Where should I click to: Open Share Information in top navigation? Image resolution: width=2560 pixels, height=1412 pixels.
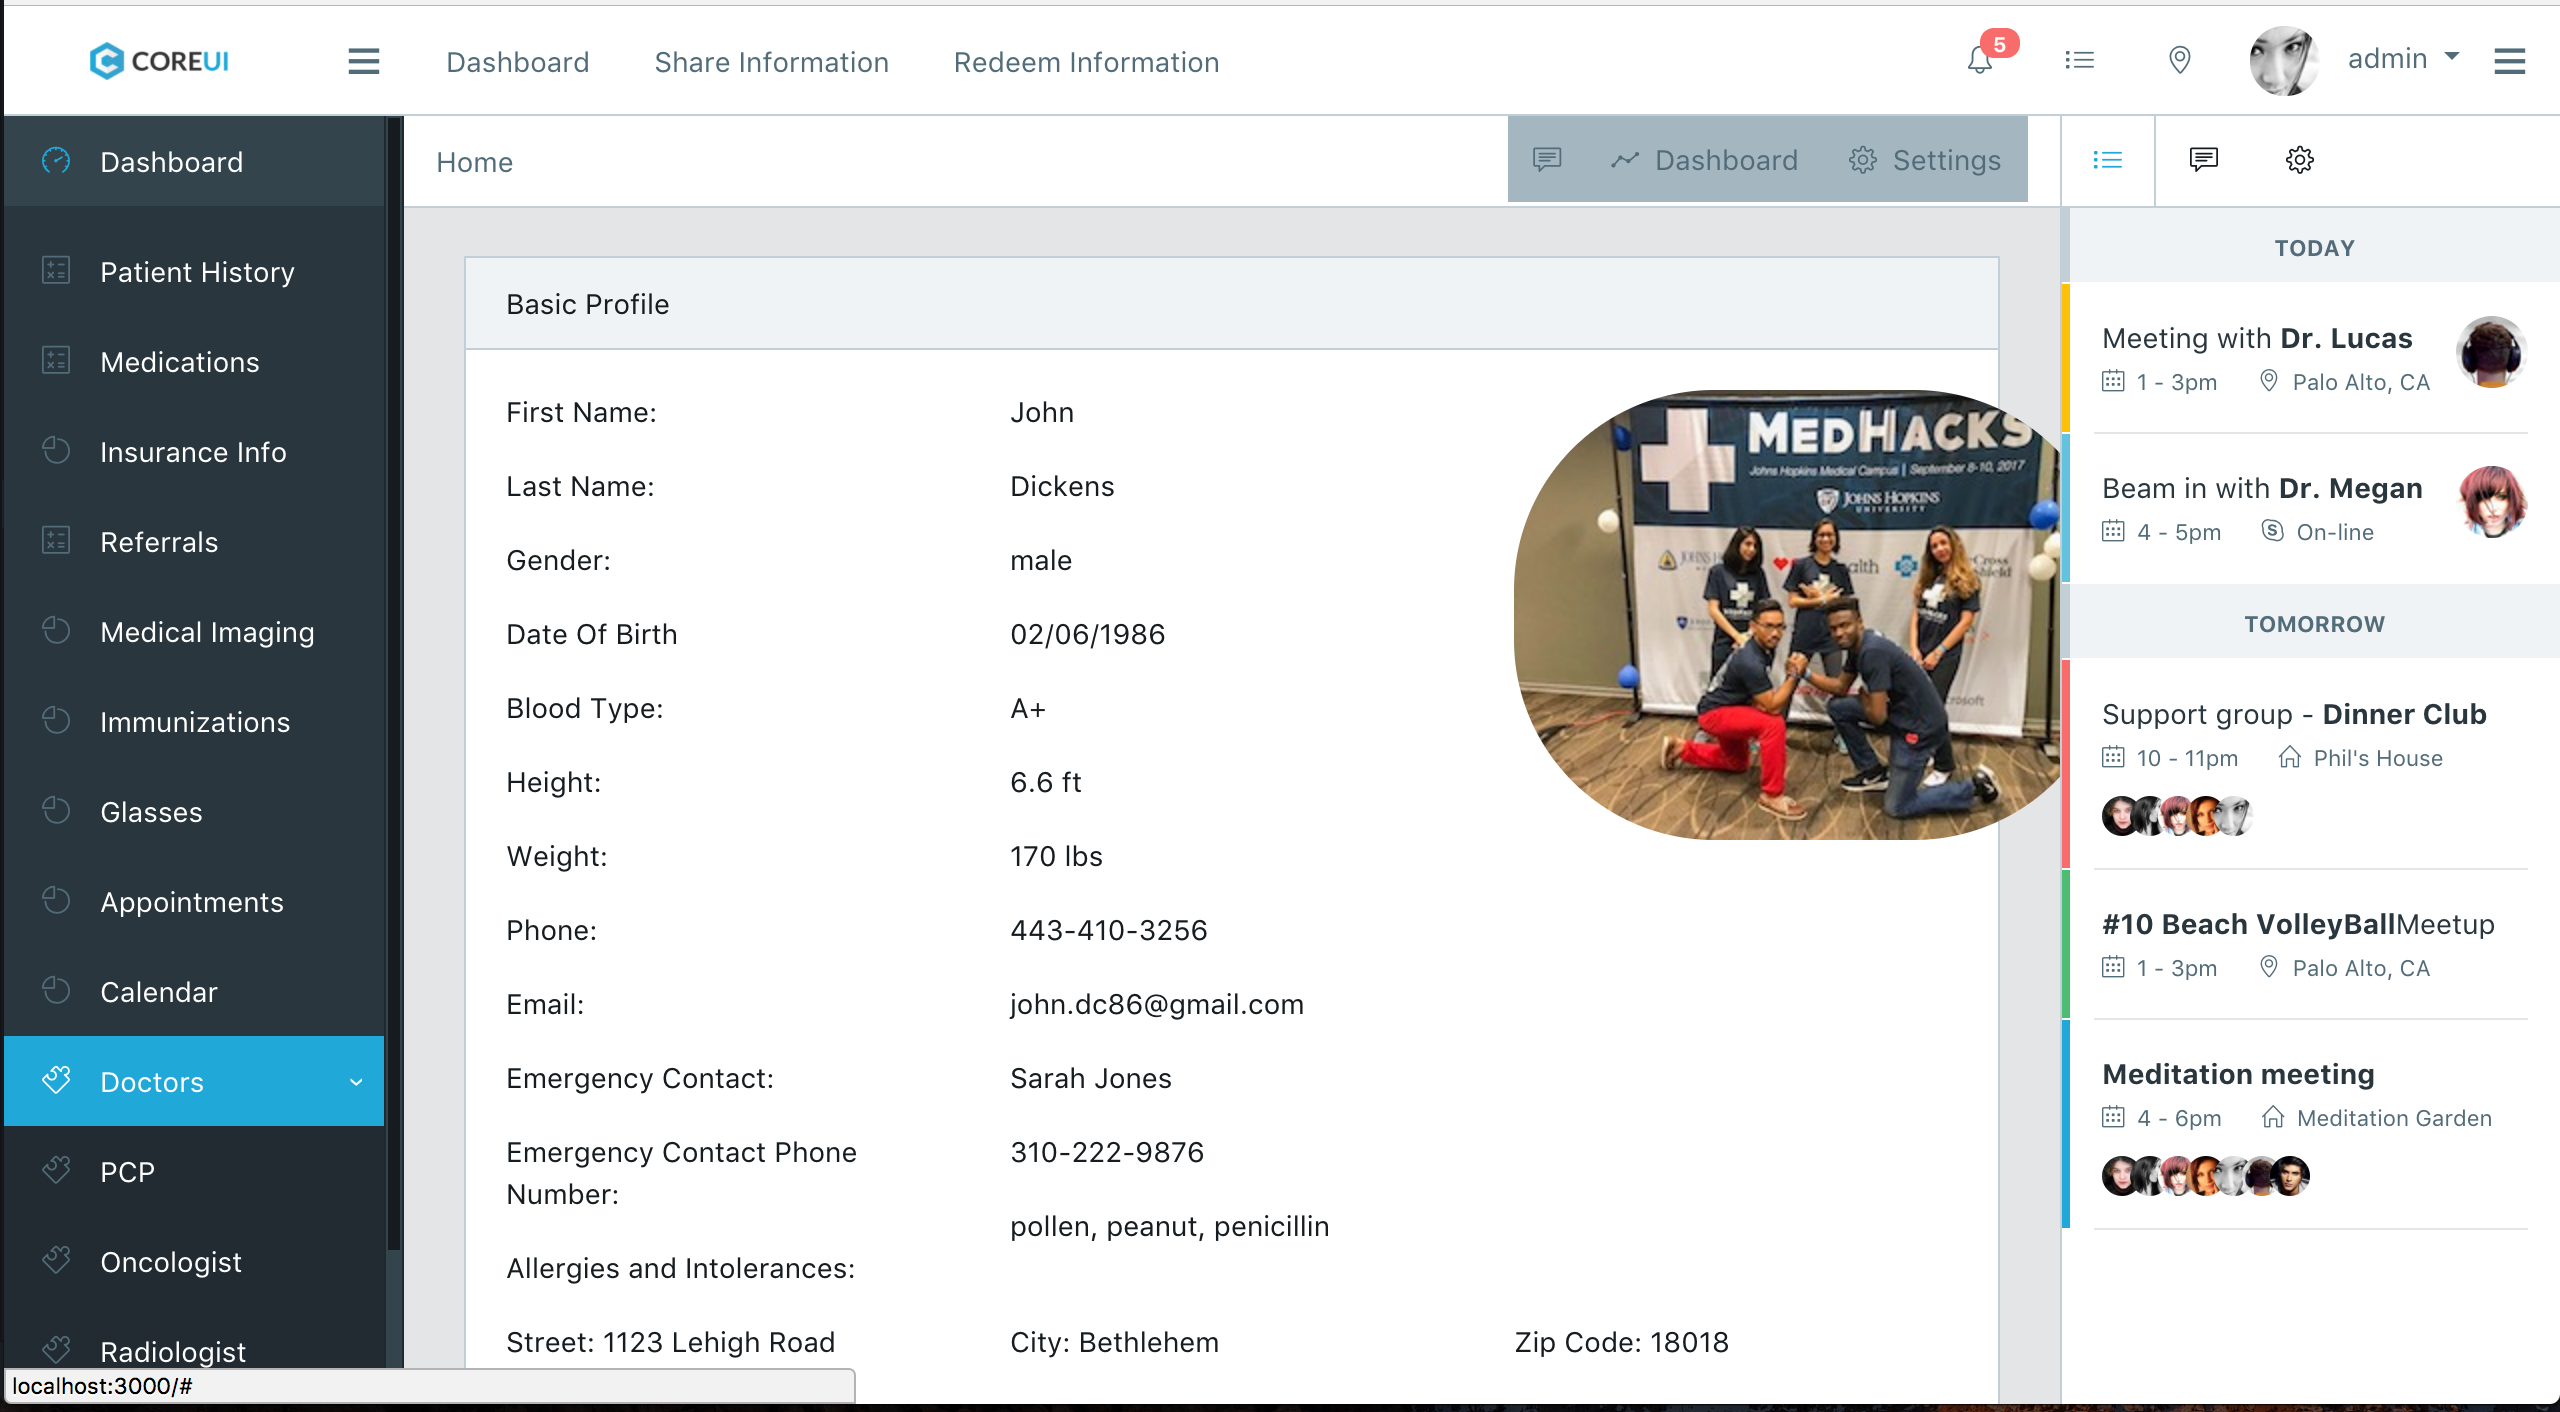click(771, 62)
